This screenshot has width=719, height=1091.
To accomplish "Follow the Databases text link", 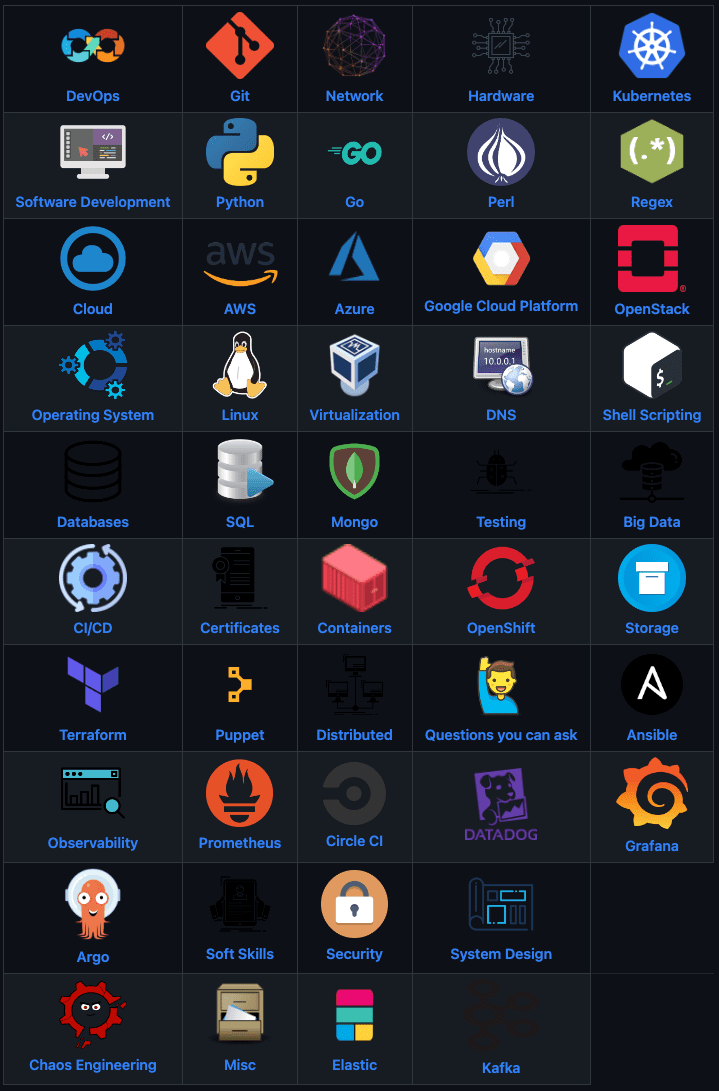I will pyautogui.click(x=93, y=522).
